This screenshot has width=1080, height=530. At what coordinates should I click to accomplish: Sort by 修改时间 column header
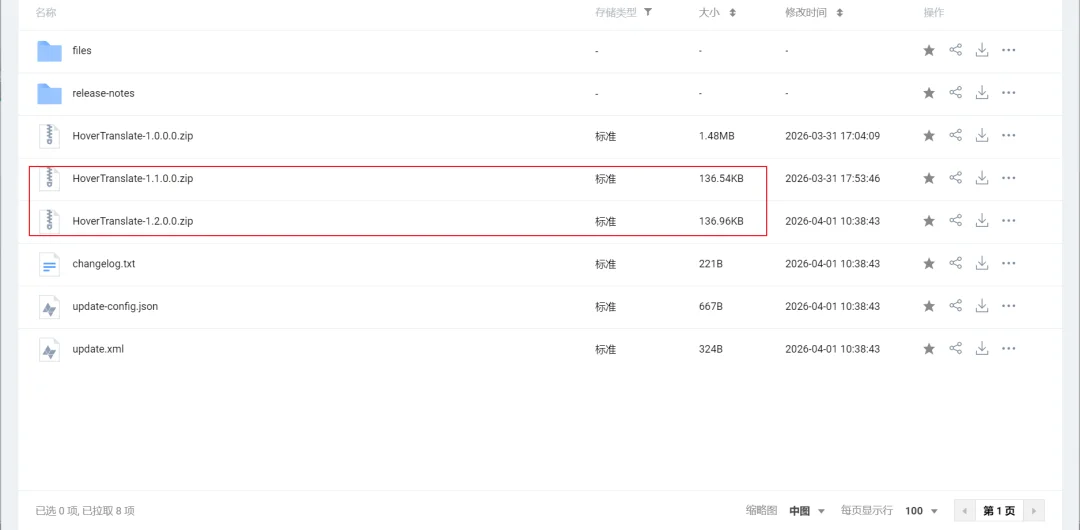click(x=814, y=12)
